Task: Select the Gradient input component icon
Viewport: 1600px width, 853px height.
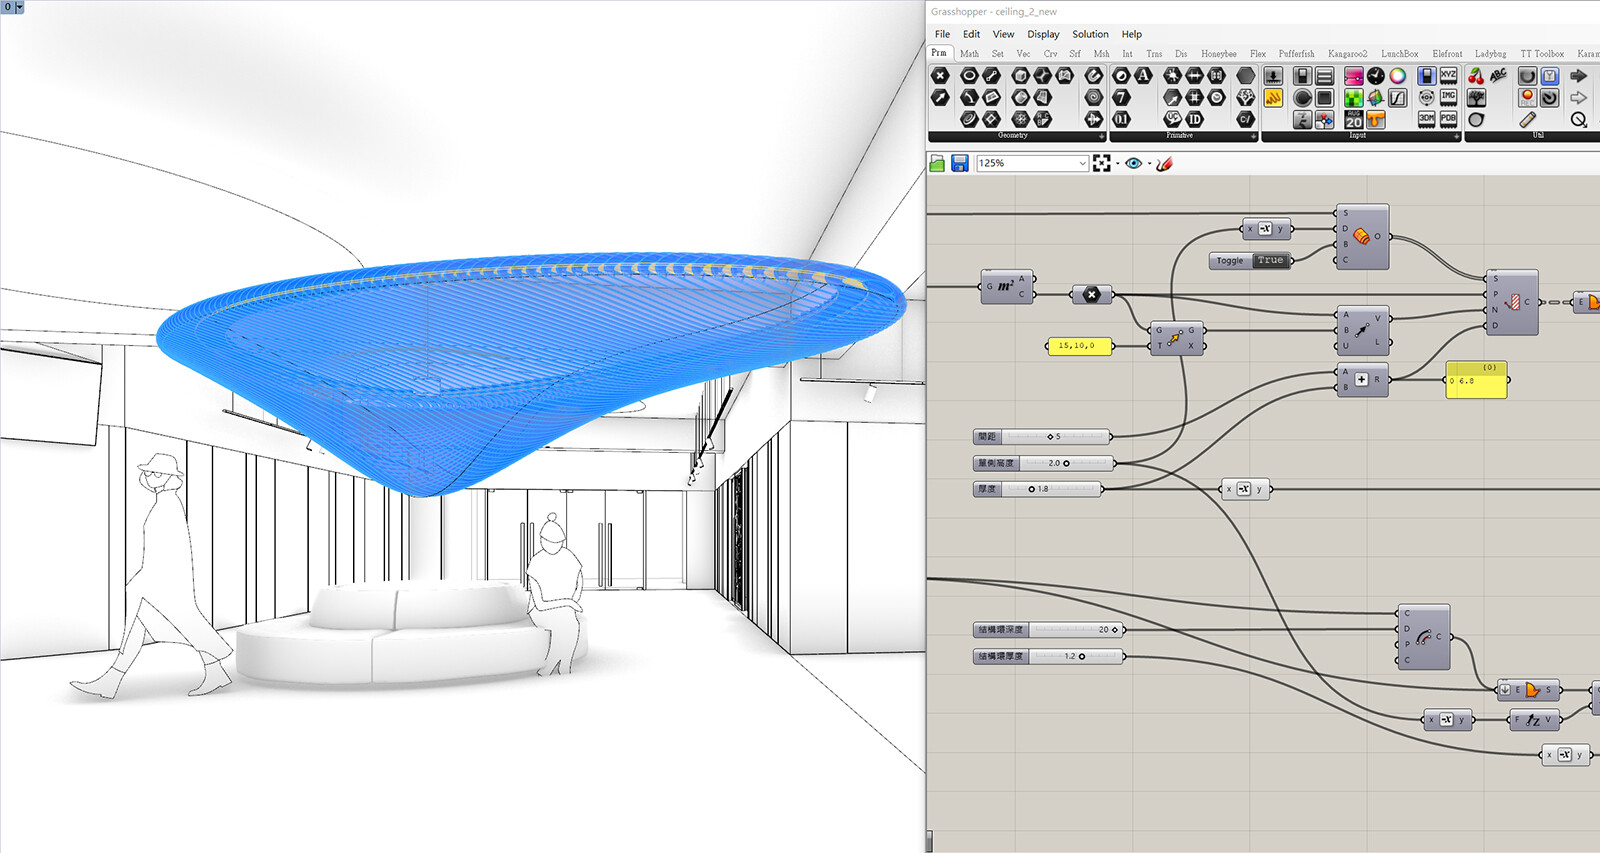Action: [1354, 76]
